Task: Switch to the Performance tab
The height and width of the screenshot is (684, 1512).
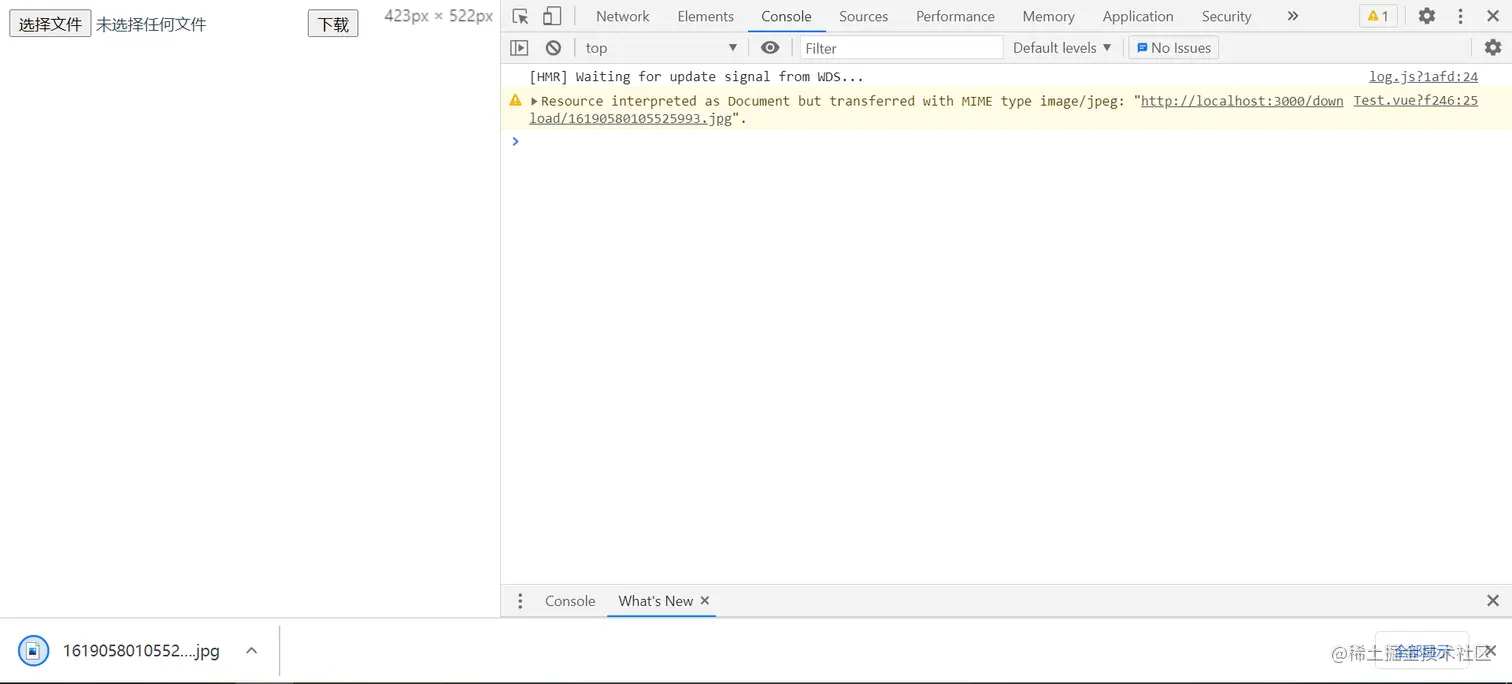Action: coord(955,16)
